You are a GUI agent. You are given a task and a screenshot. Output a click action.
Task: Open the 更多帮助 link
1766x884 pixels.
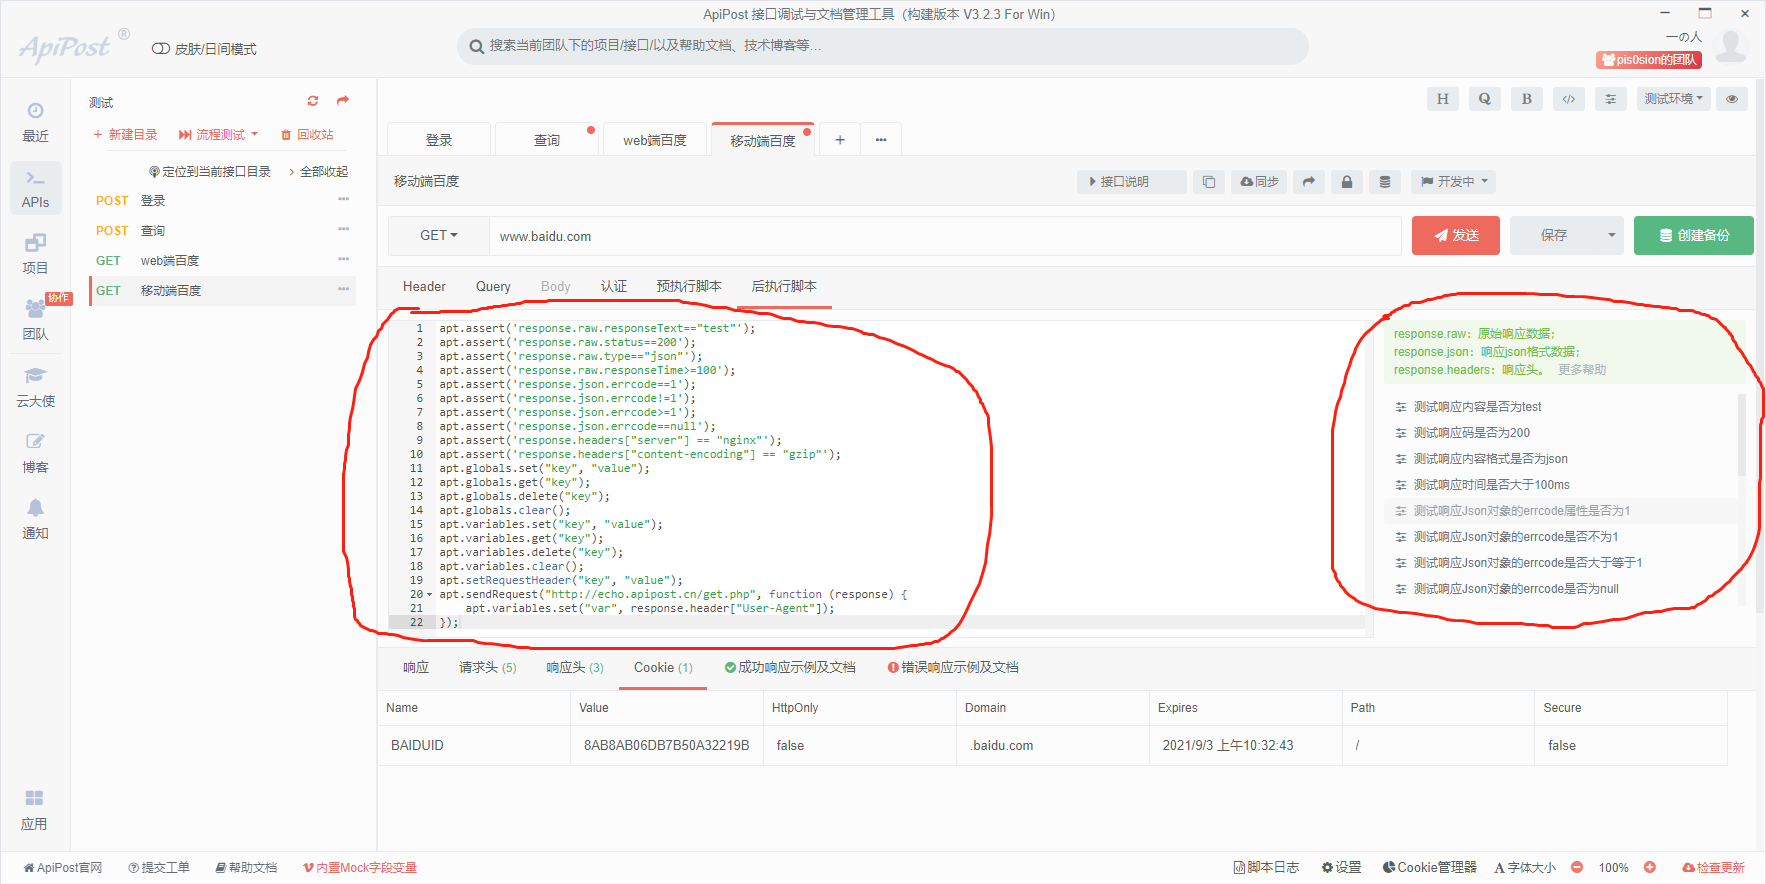coord(1582,370)
